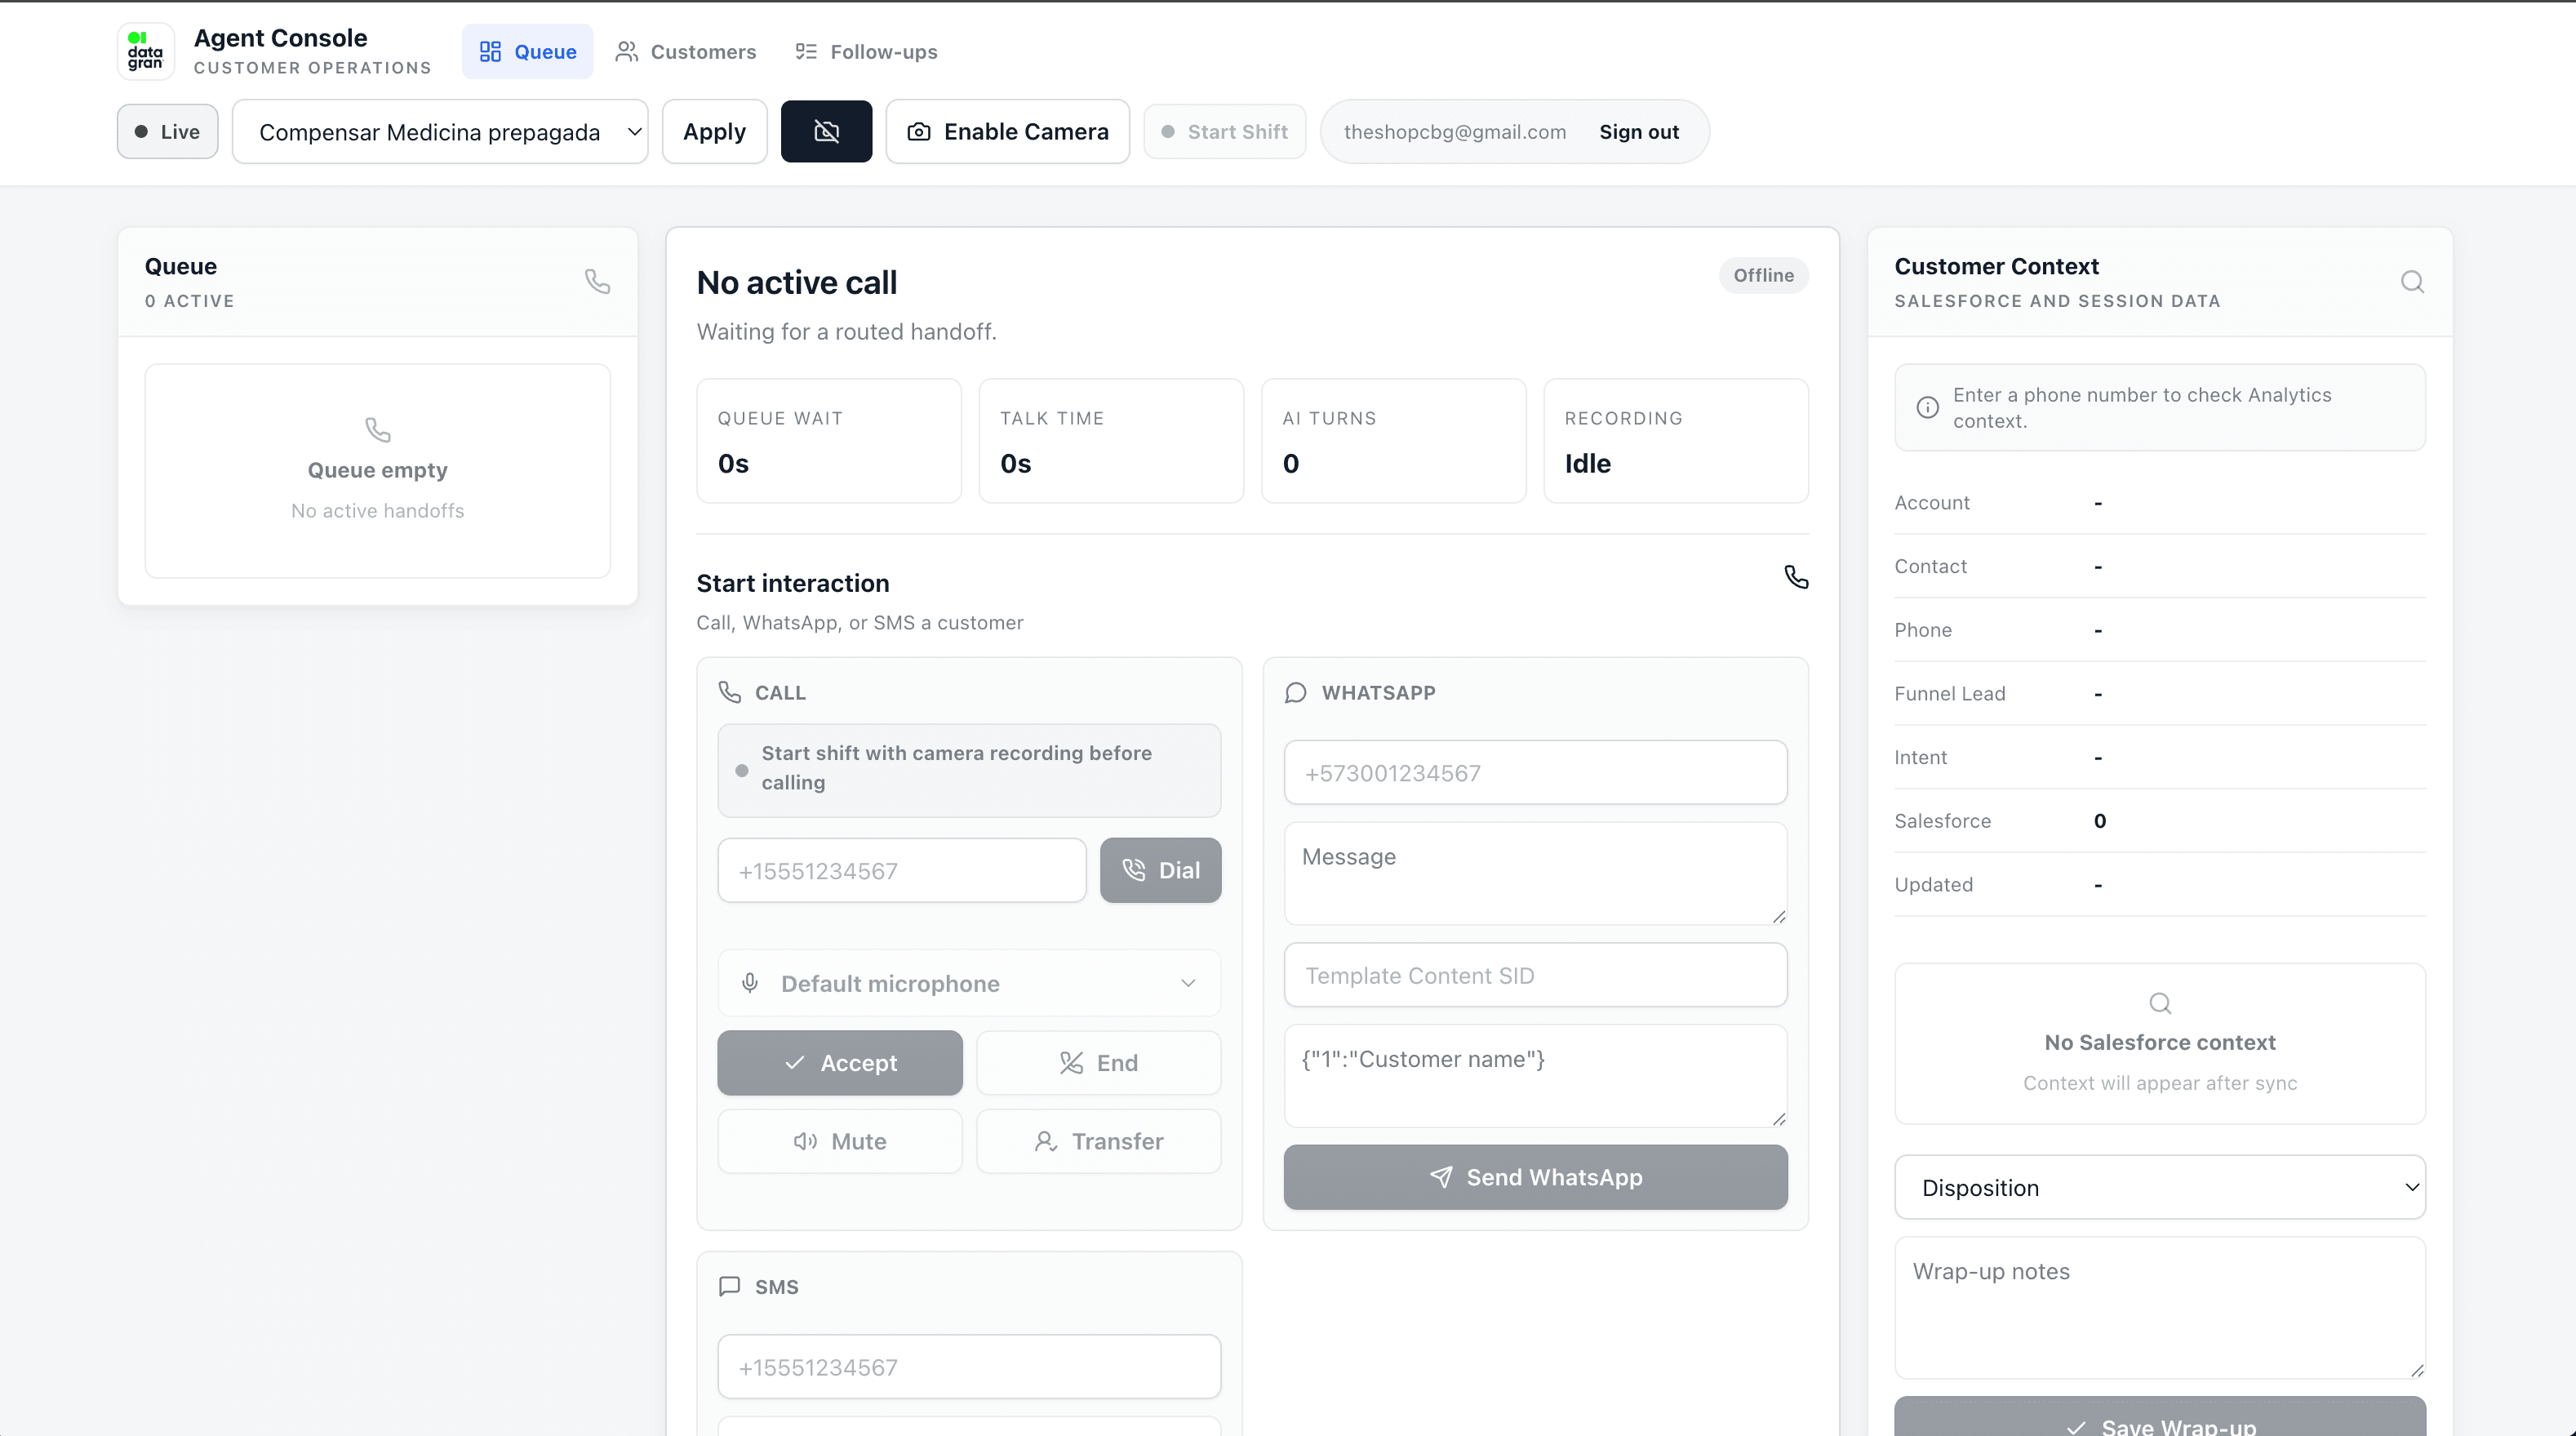Click the microphone icon in device selector
This screenshot has height=1436, width=2576.
point(749,983)
